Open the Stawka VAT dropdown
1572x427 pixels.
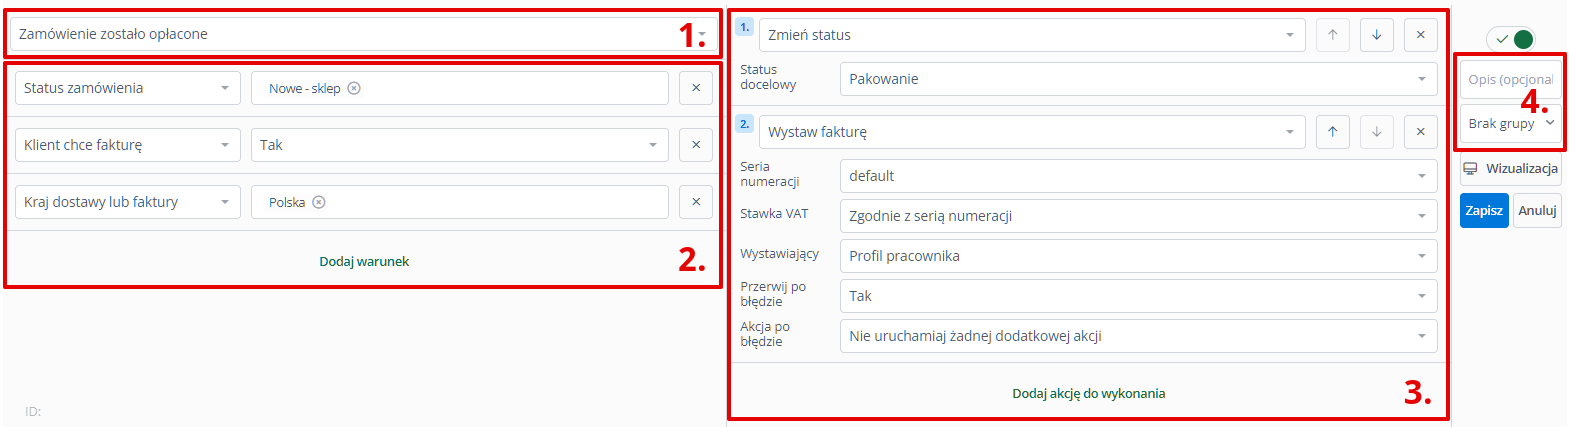(x=1138, y=216)
